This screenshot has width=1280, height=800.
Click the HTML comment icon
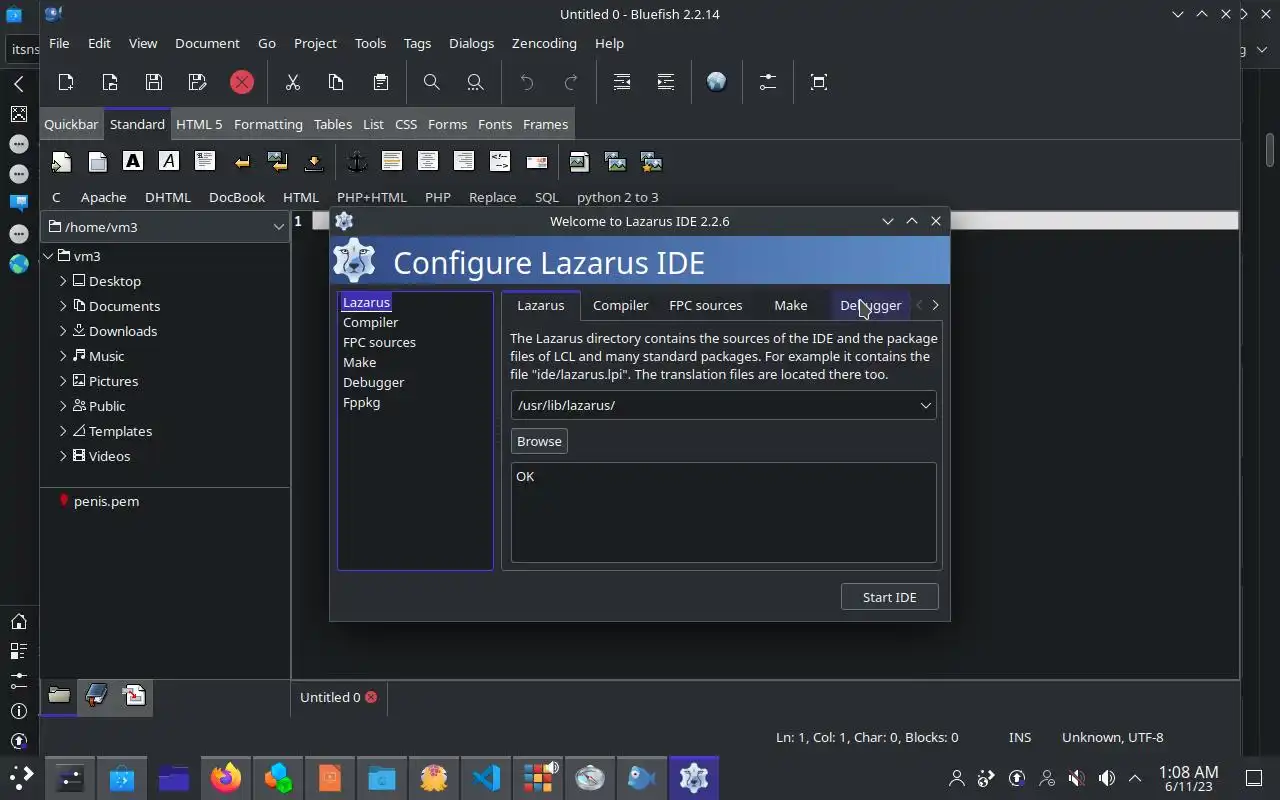(500, 161)
